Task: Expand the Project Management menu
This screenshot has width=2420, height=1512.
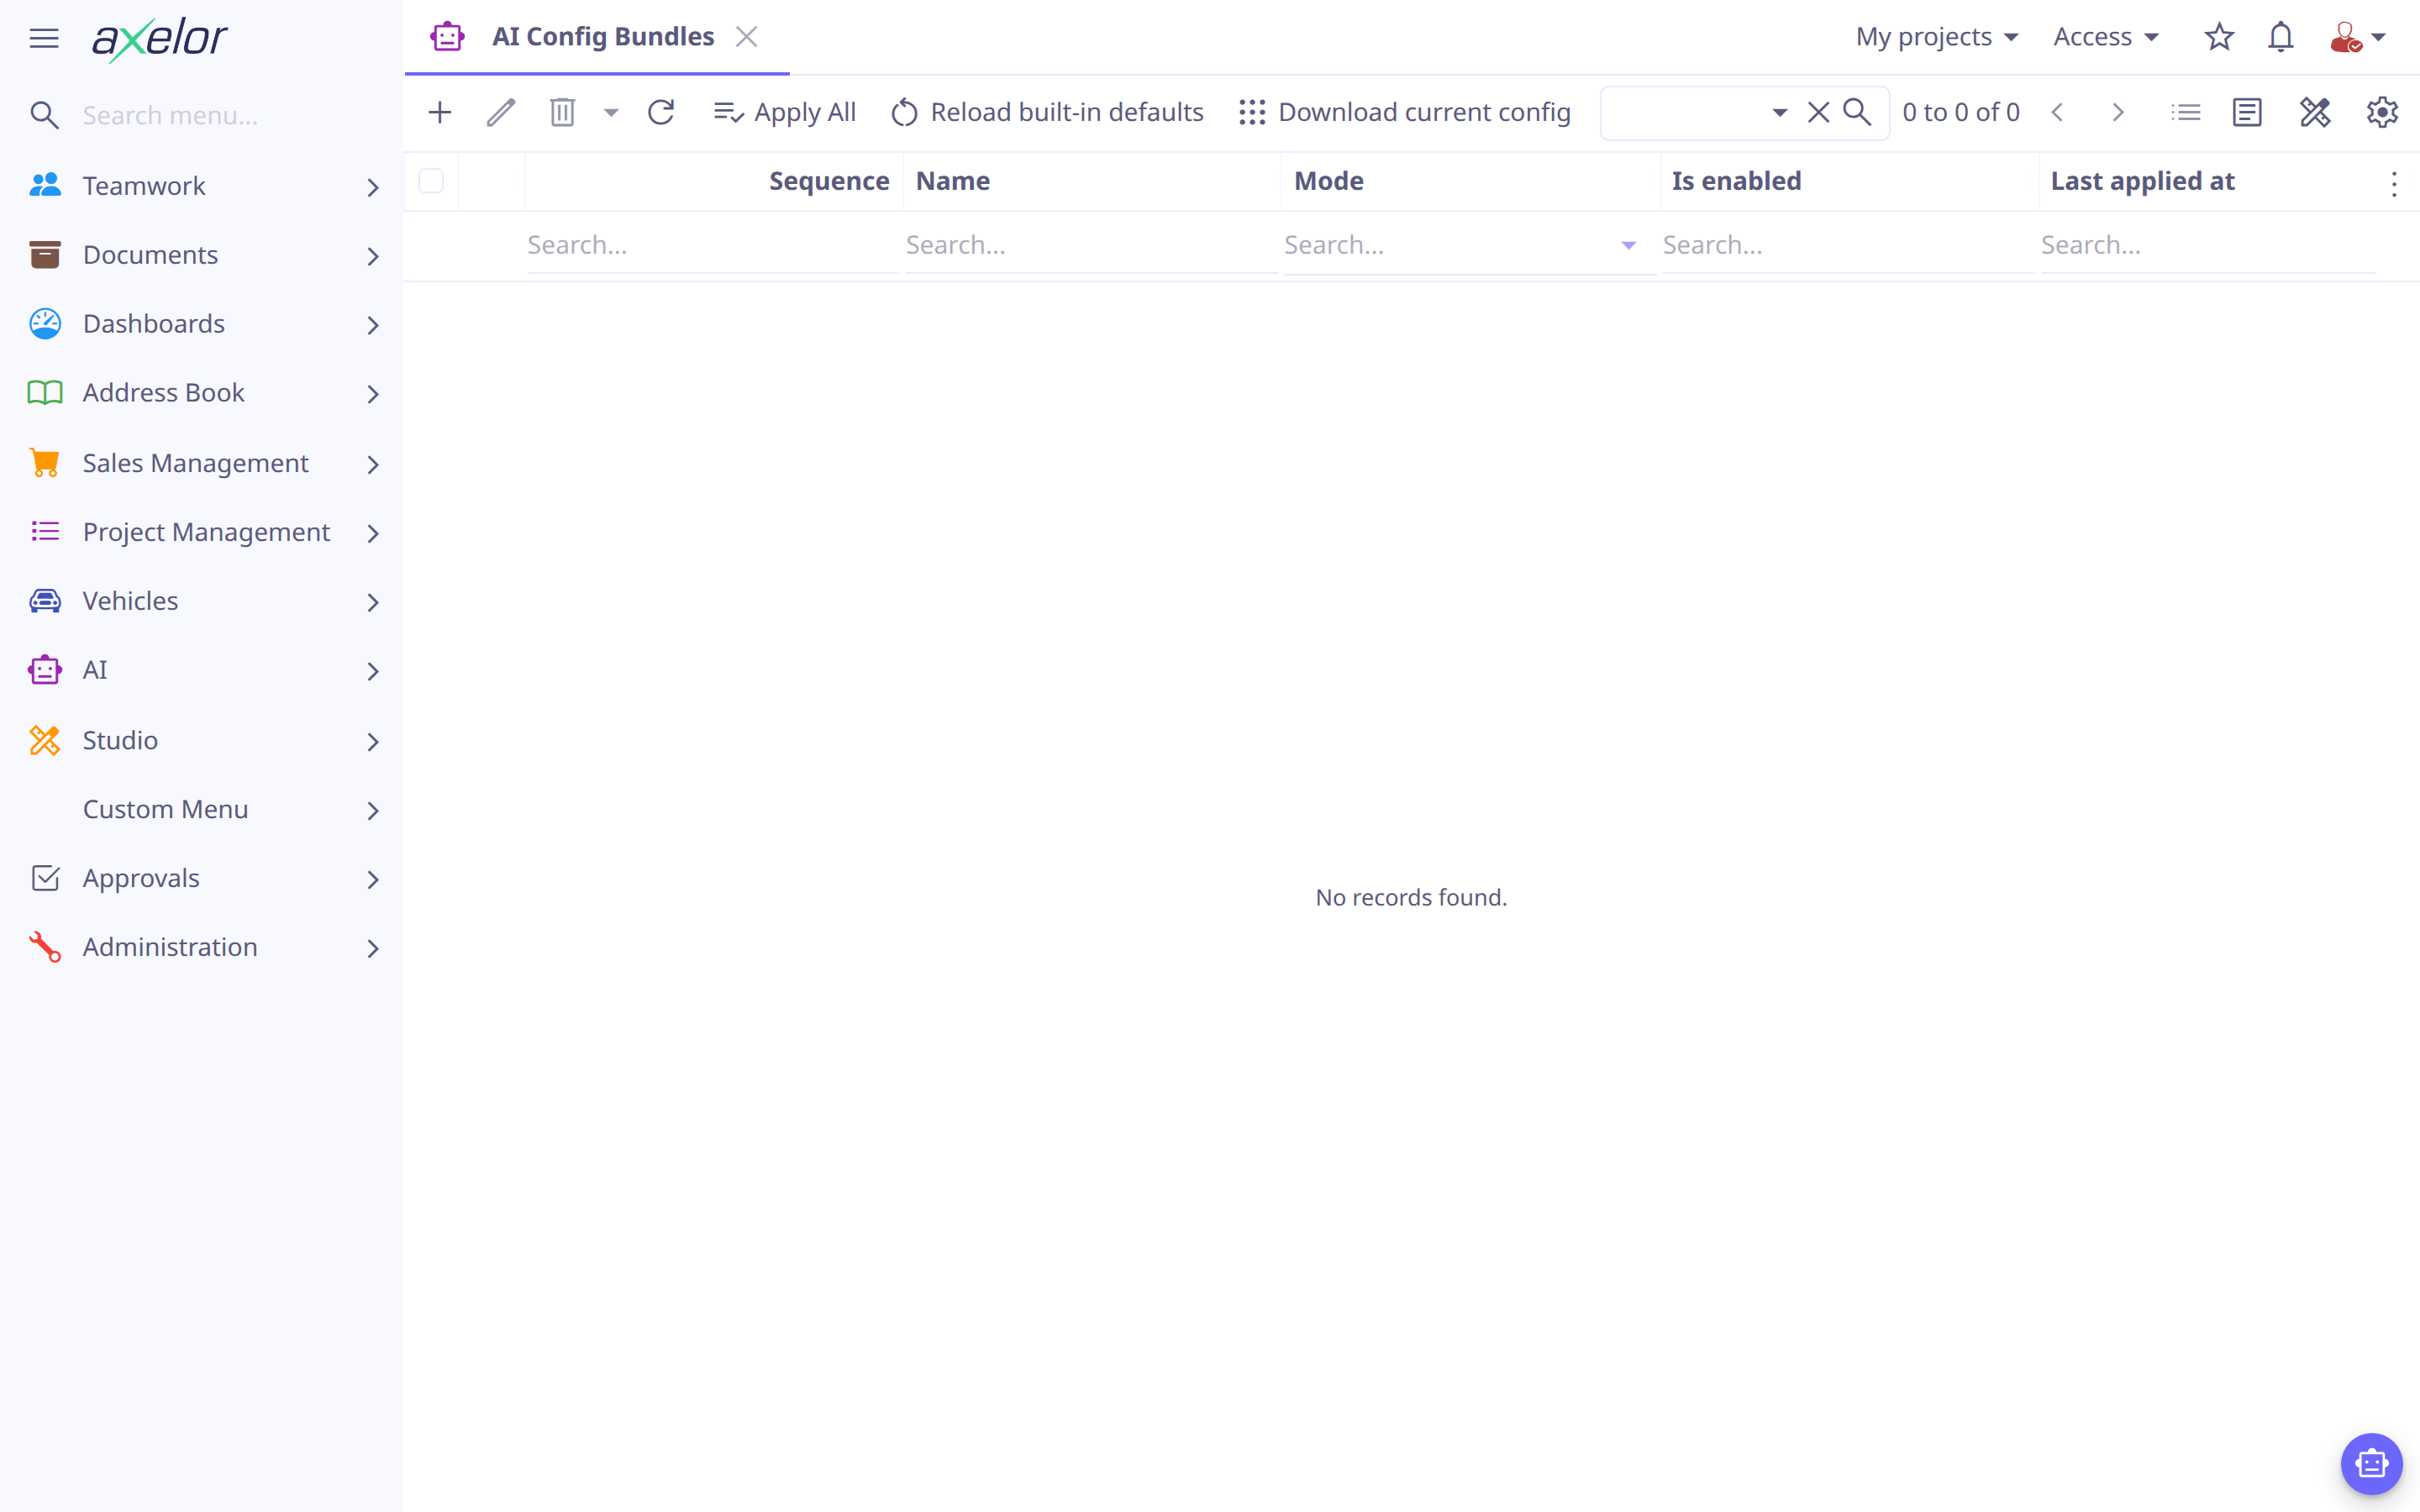Action: point(202,532)
